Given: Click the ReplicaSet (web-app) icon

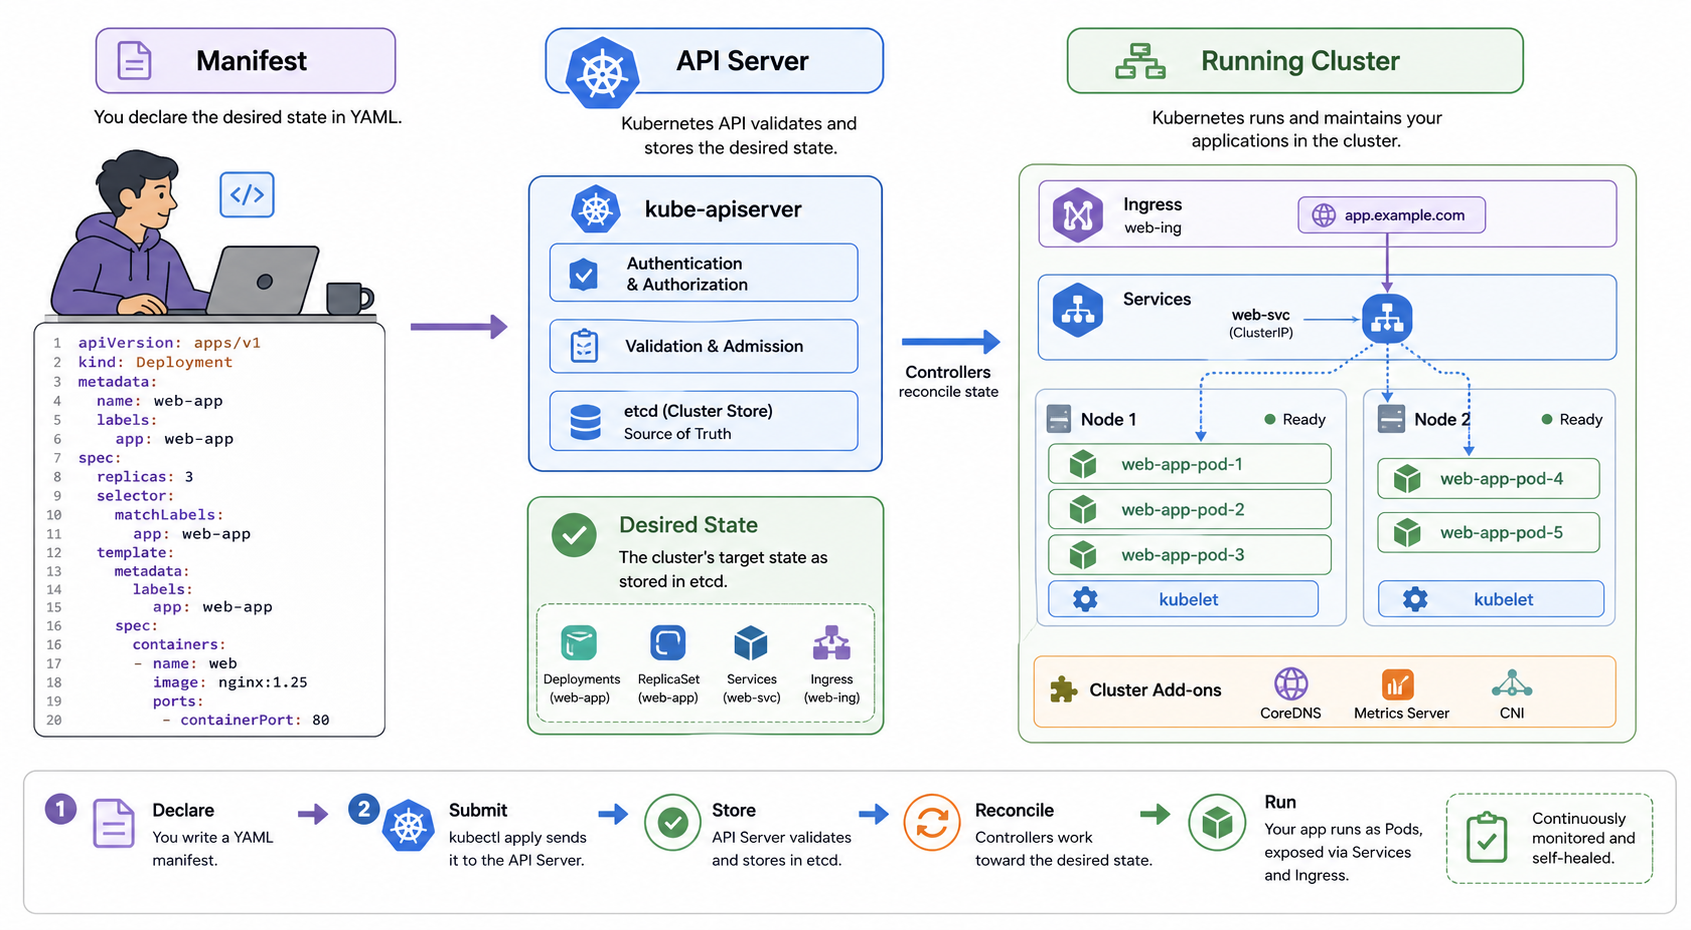Looking at the screenshot, I should coord(667,643).
